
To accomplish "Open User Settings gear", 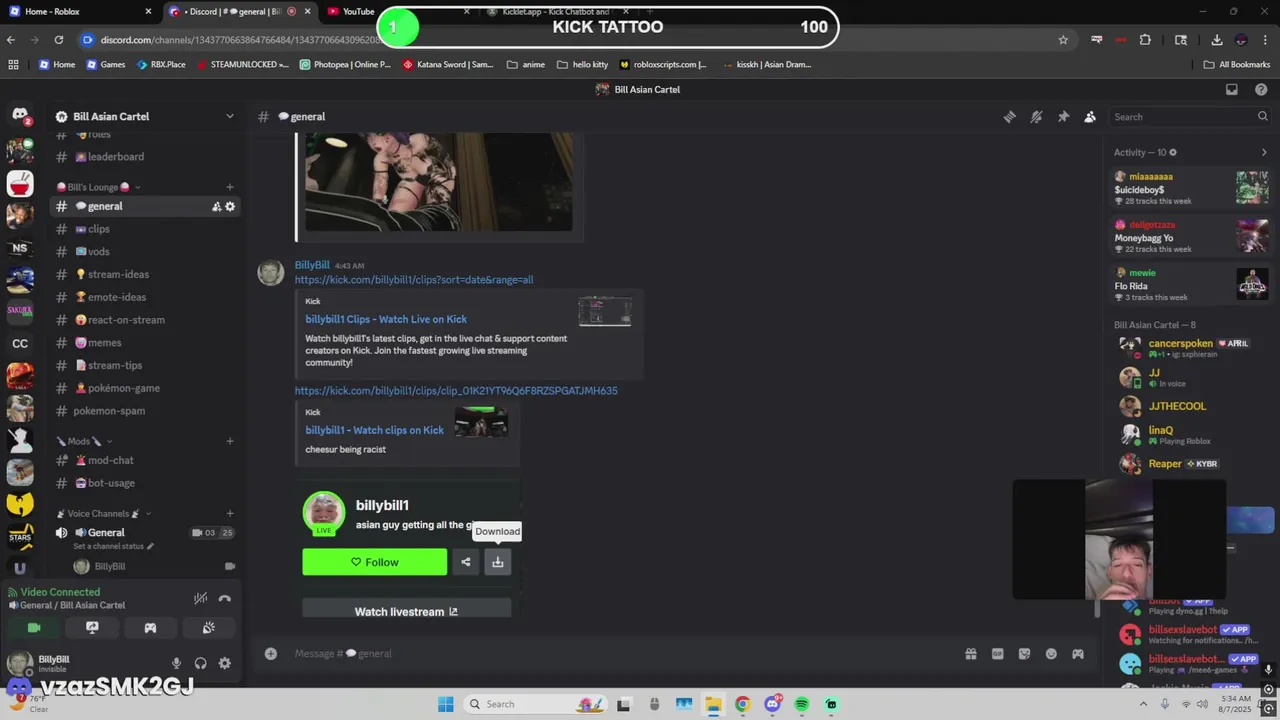I will point(224,663).
